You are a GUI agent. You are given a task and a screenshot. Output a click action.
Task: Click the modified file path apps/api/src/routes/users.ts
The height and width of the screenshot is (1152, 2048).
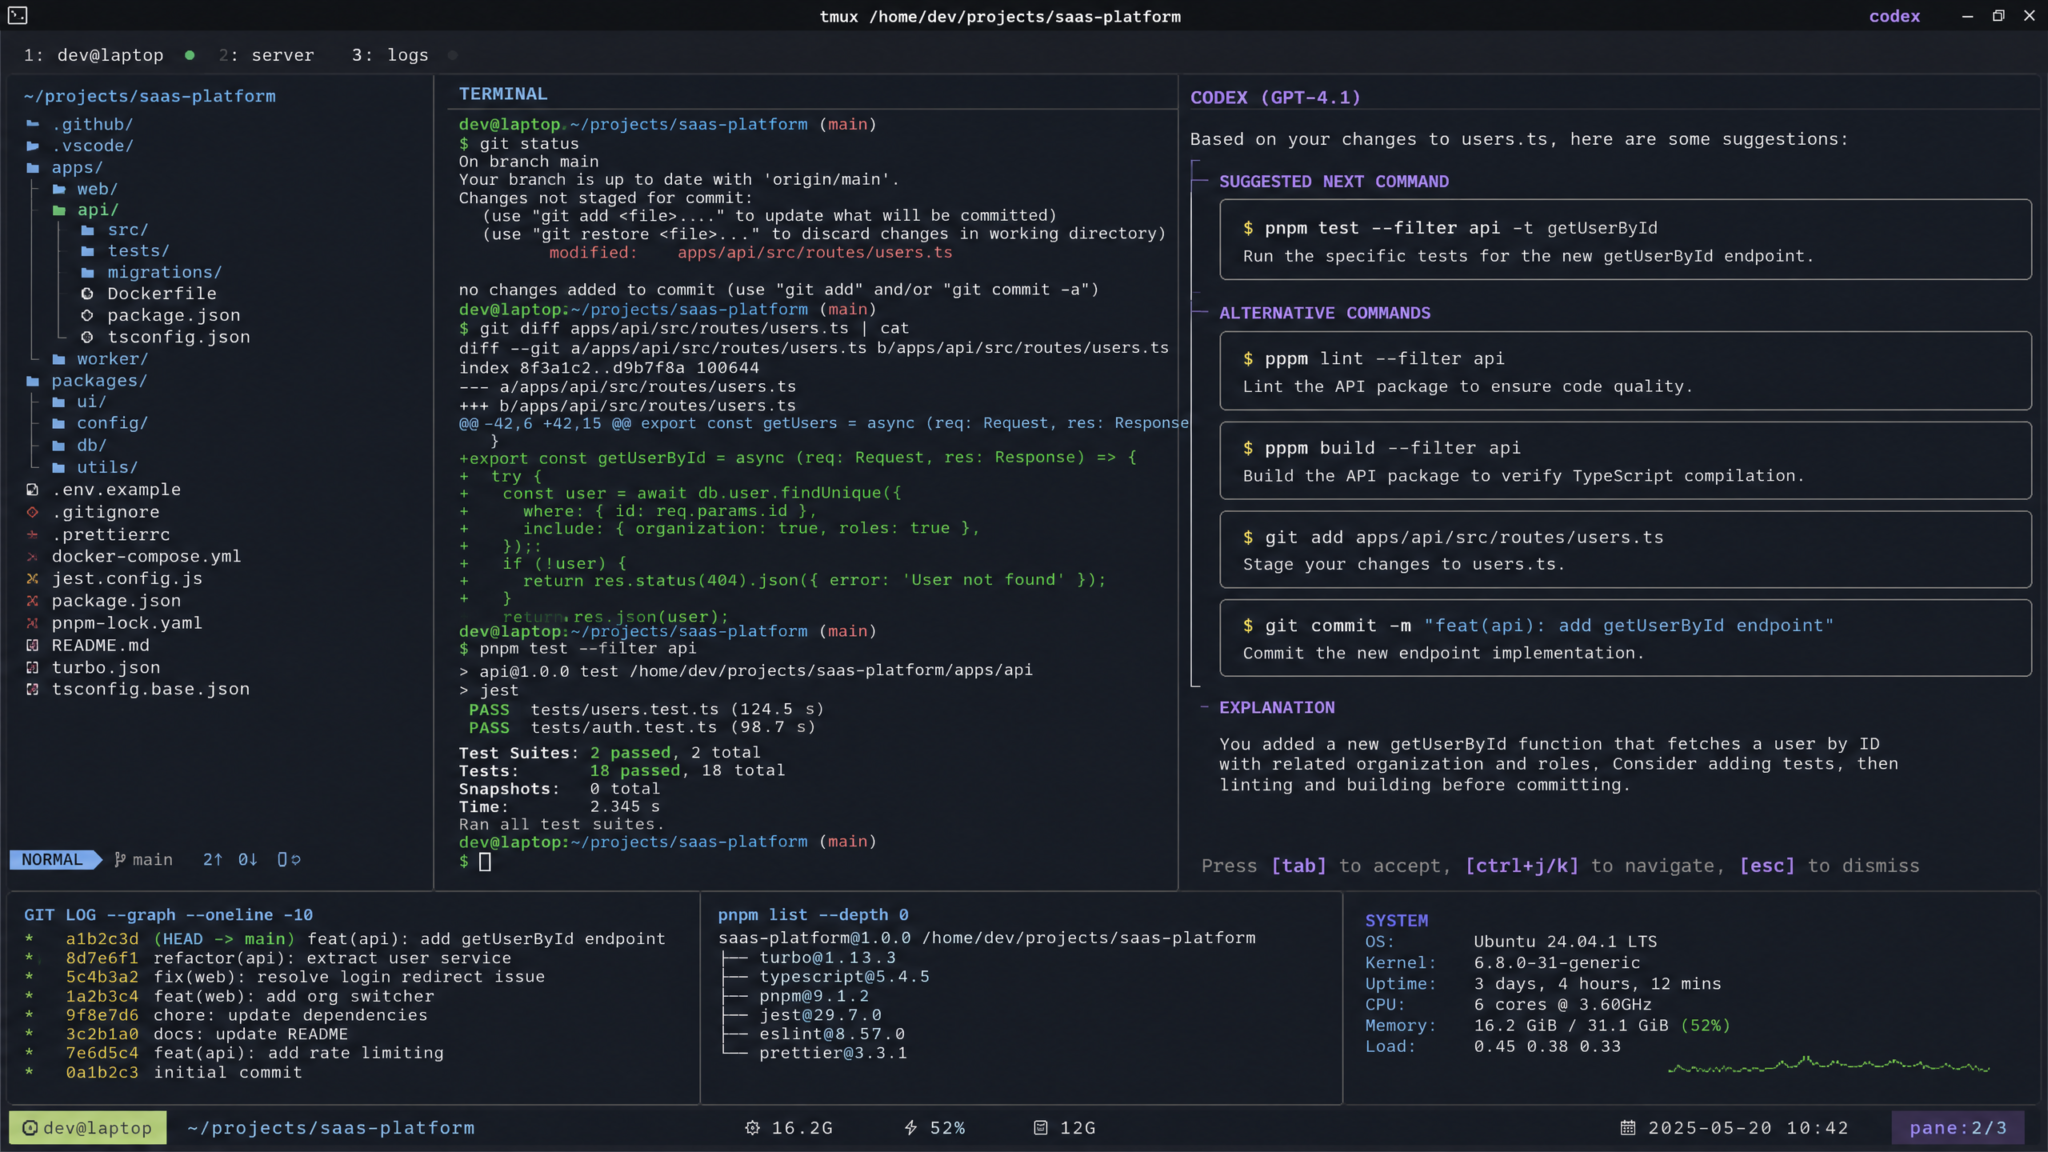[815, 253]
